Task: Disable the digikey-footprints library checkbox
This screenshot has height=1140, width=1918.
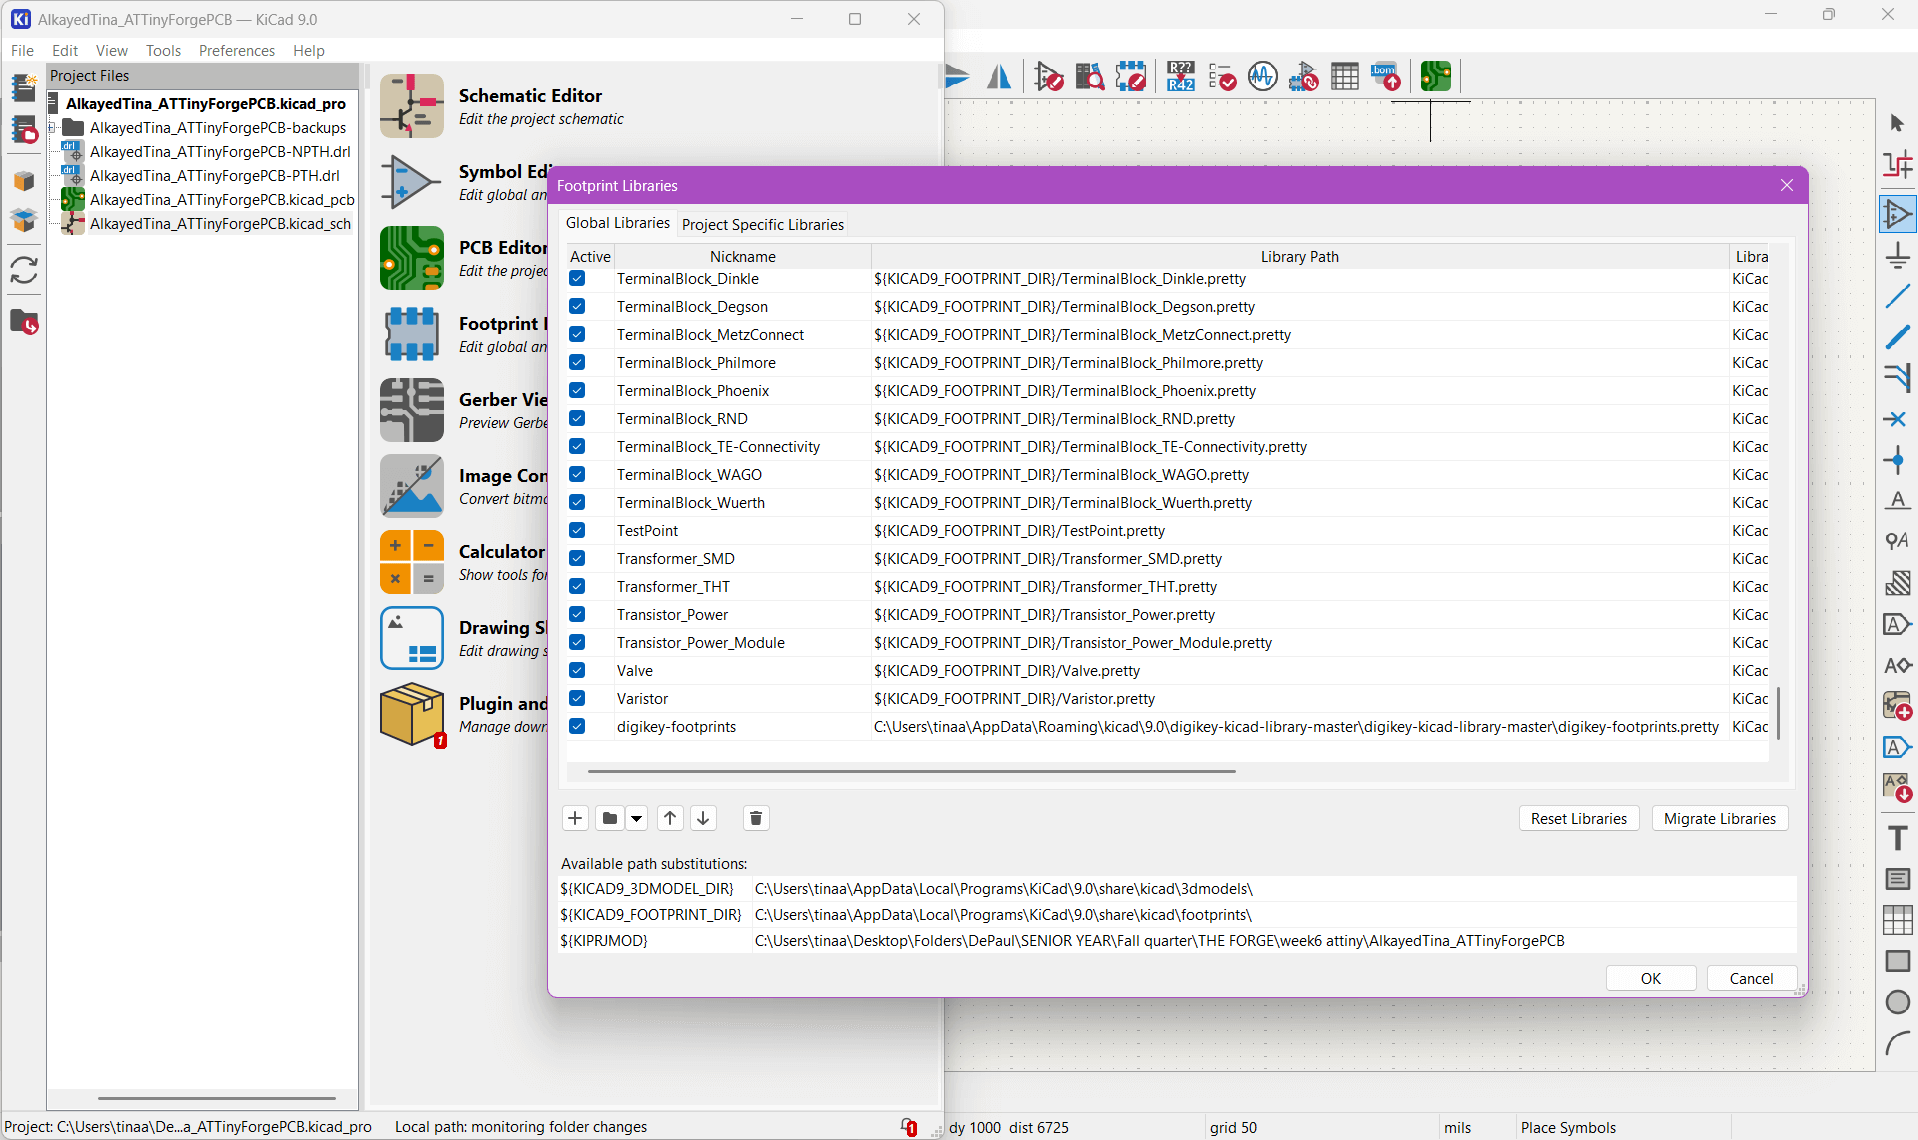Action: pos(577,726)
